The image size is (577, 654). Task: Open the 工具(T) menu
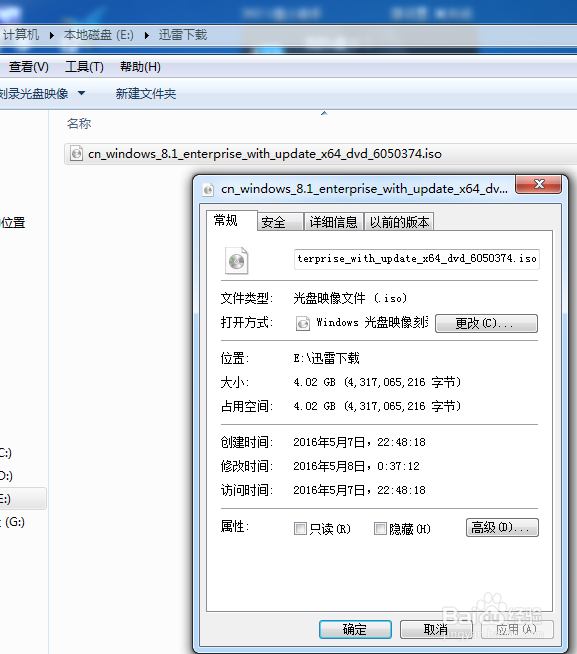click(x=84, y=67)
